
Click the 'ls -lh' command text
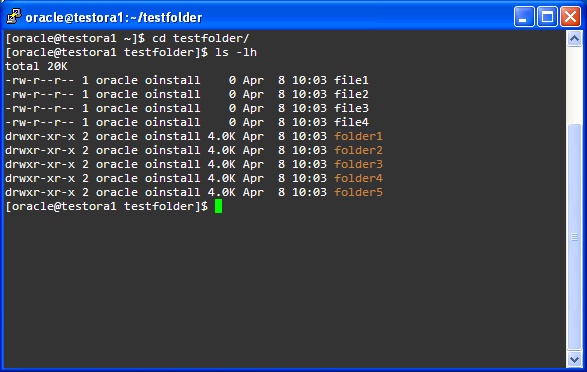(236, 52)
